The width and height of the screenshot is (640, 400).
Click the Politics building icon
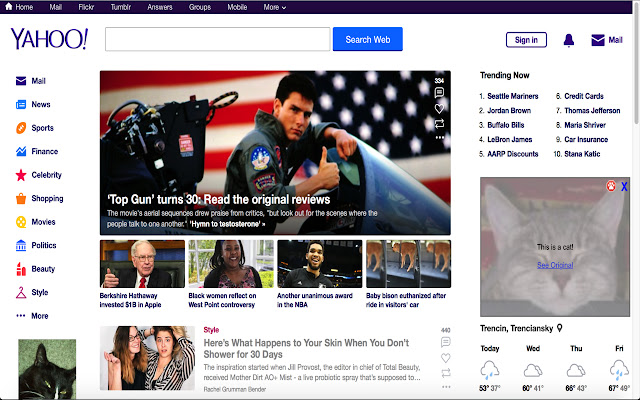pyautogui.click(x=21, y=245)
